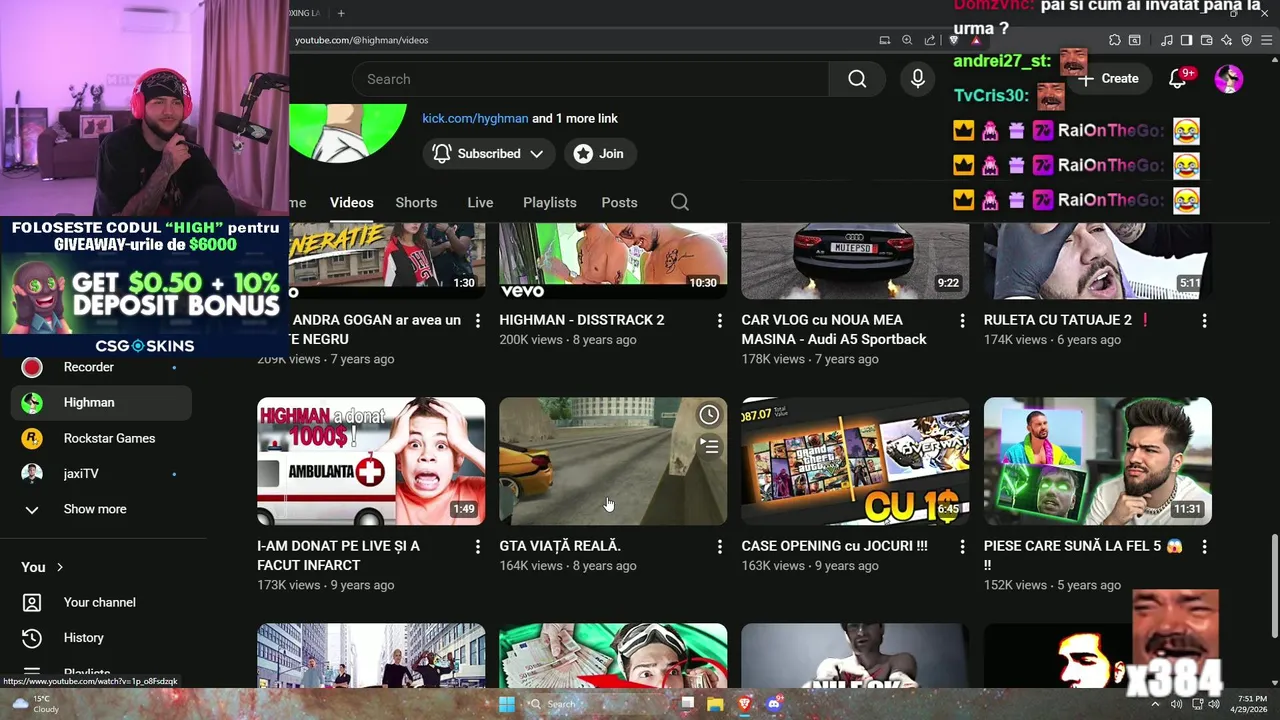1280x720 pixels.
Task: Switch to the Shorts tab
Action: 416,202
